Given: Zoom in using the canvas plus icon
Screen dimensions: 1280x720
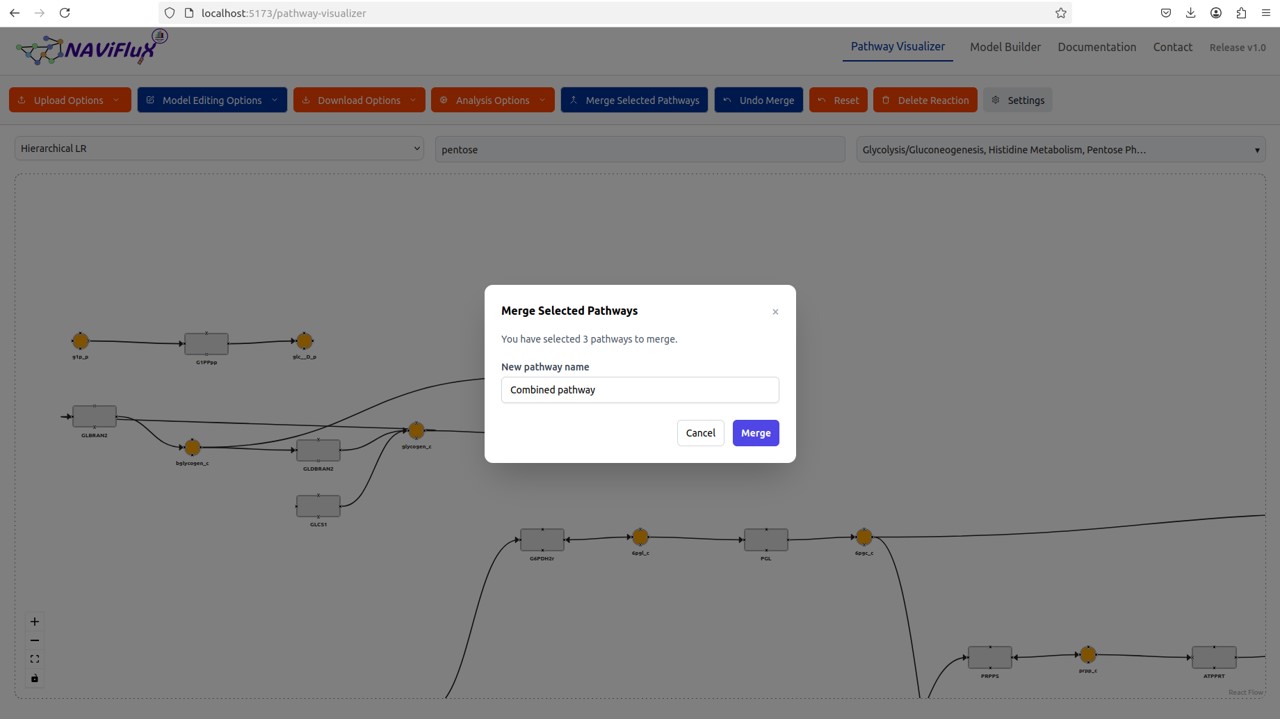Looking at the screenshot, I should tap(34, 621).
